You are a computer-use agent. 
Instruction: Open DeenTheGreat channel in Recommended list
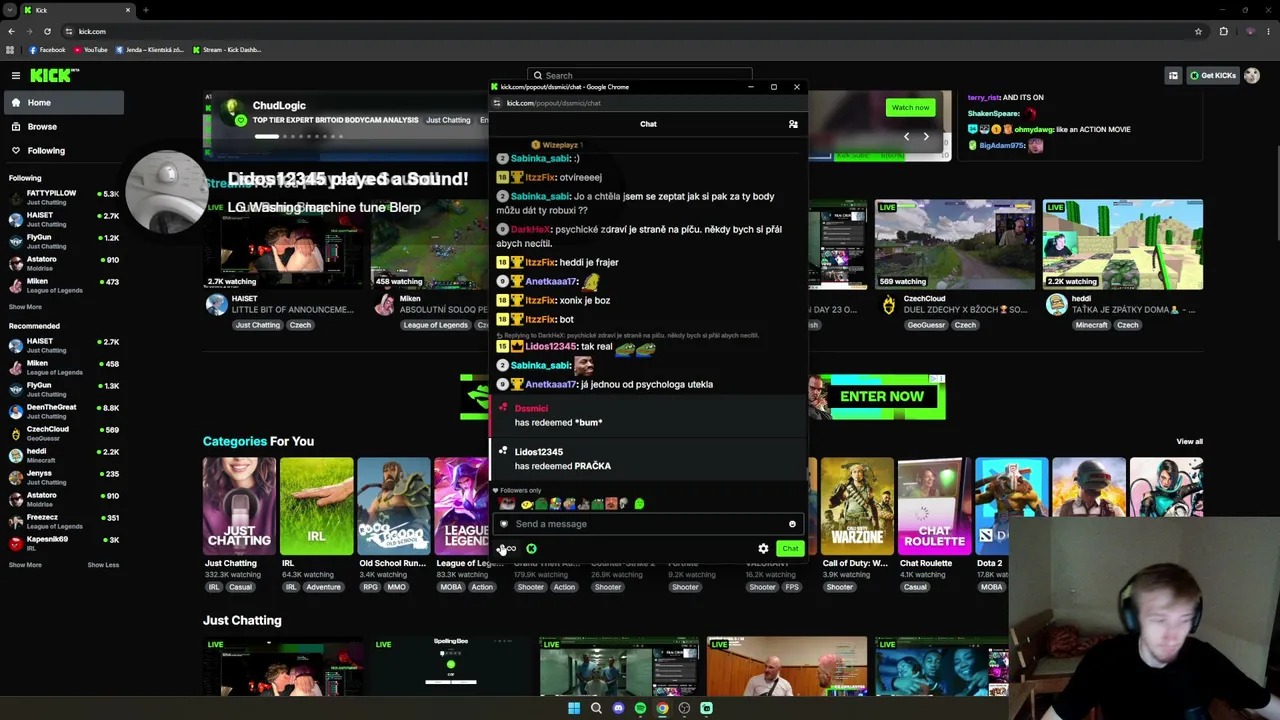pos(62,411)
